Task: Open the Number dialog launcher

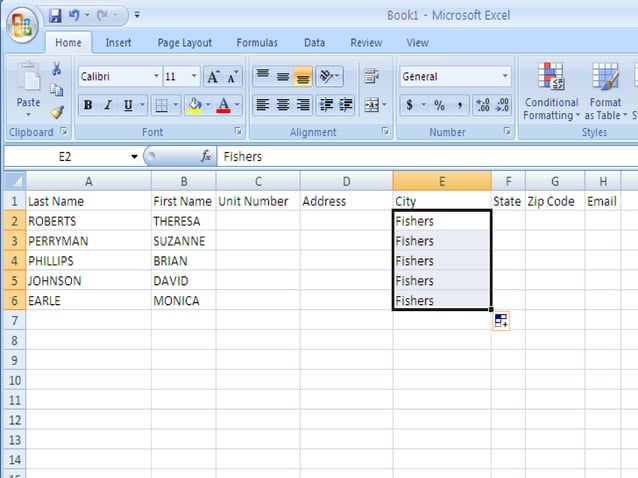Action: point(507,131)
